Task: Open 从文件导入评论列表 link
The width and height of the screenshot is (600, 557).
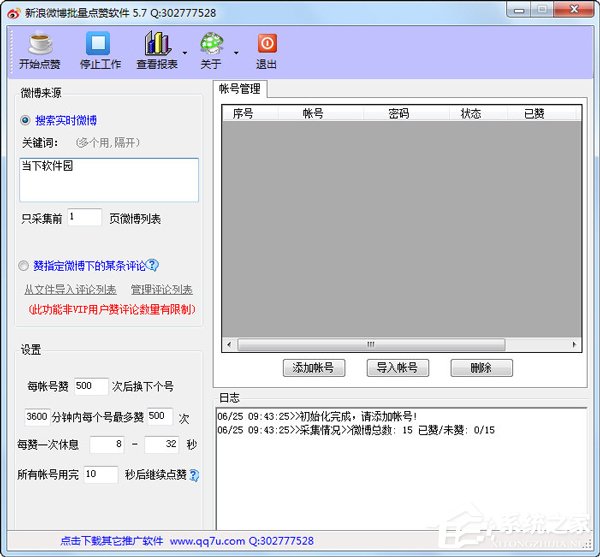Action: [70, 289]
